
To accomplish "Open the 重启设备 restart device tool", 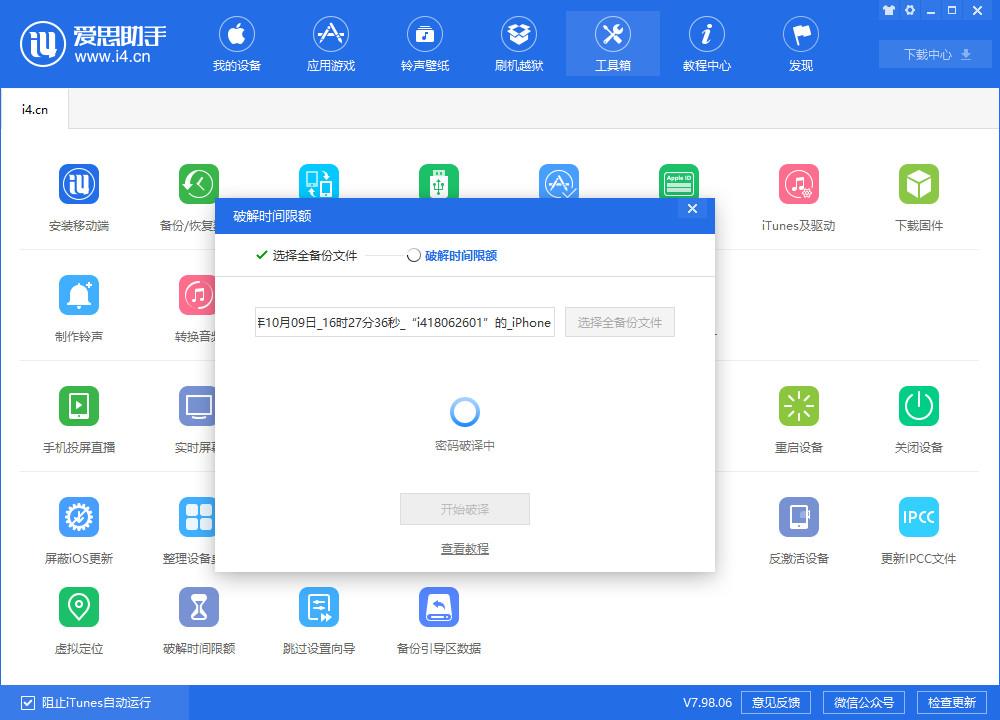I will click(x=797, y=417).
